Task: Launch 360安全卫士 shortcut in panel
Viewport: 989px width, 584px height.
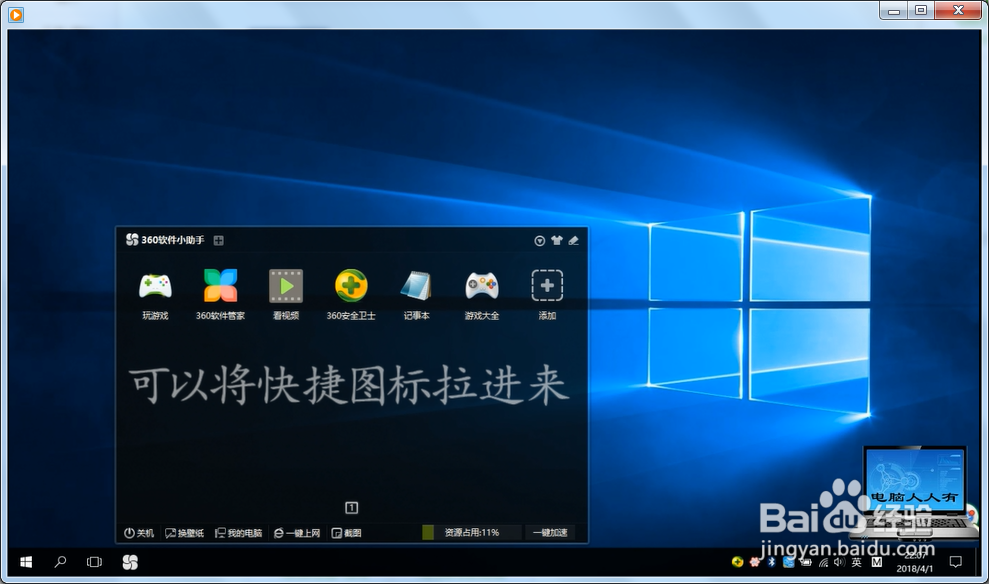Action: pyautogui.click(x=351, y=295)
